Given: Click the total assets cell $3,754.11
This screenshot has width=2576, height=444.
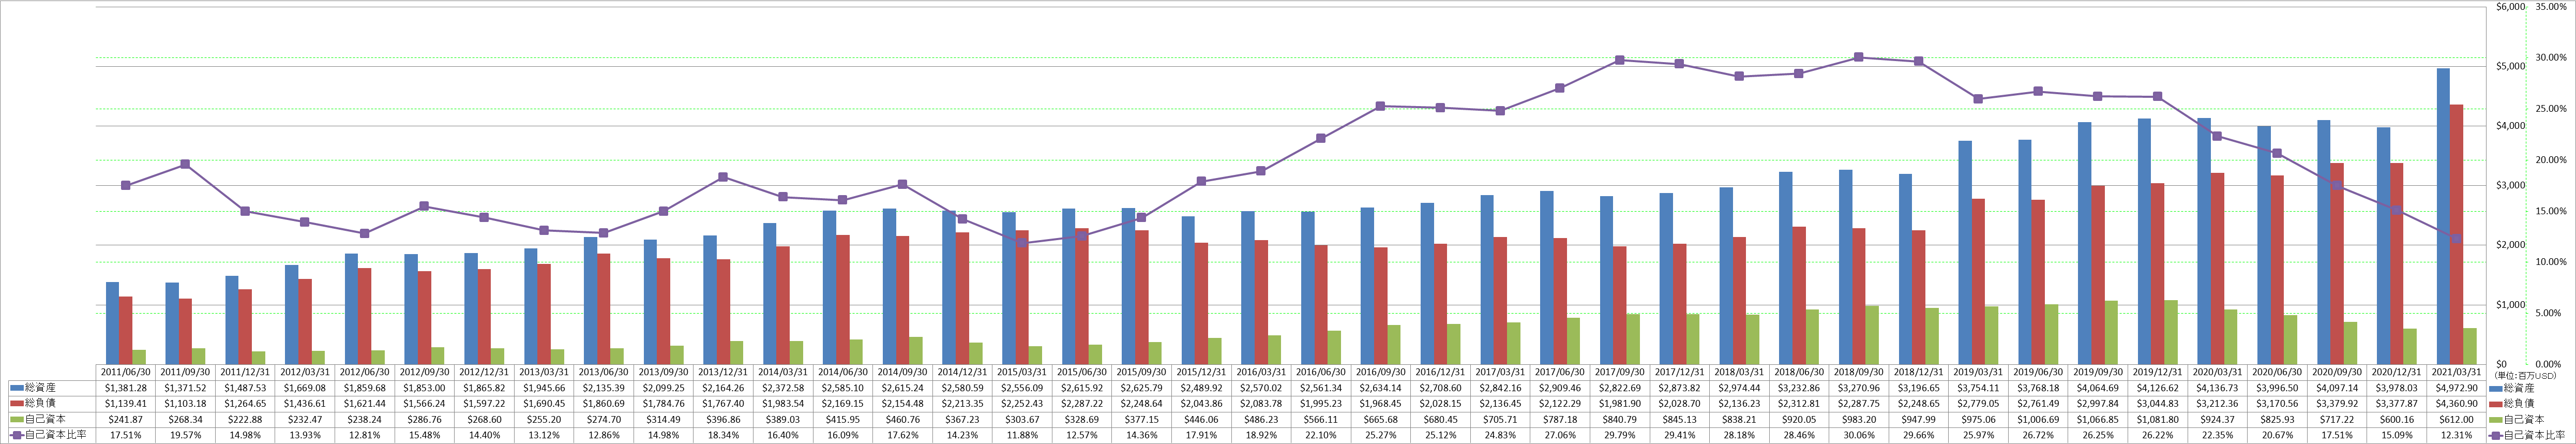Looking at the screenshot, I should tap(1979, 387).
